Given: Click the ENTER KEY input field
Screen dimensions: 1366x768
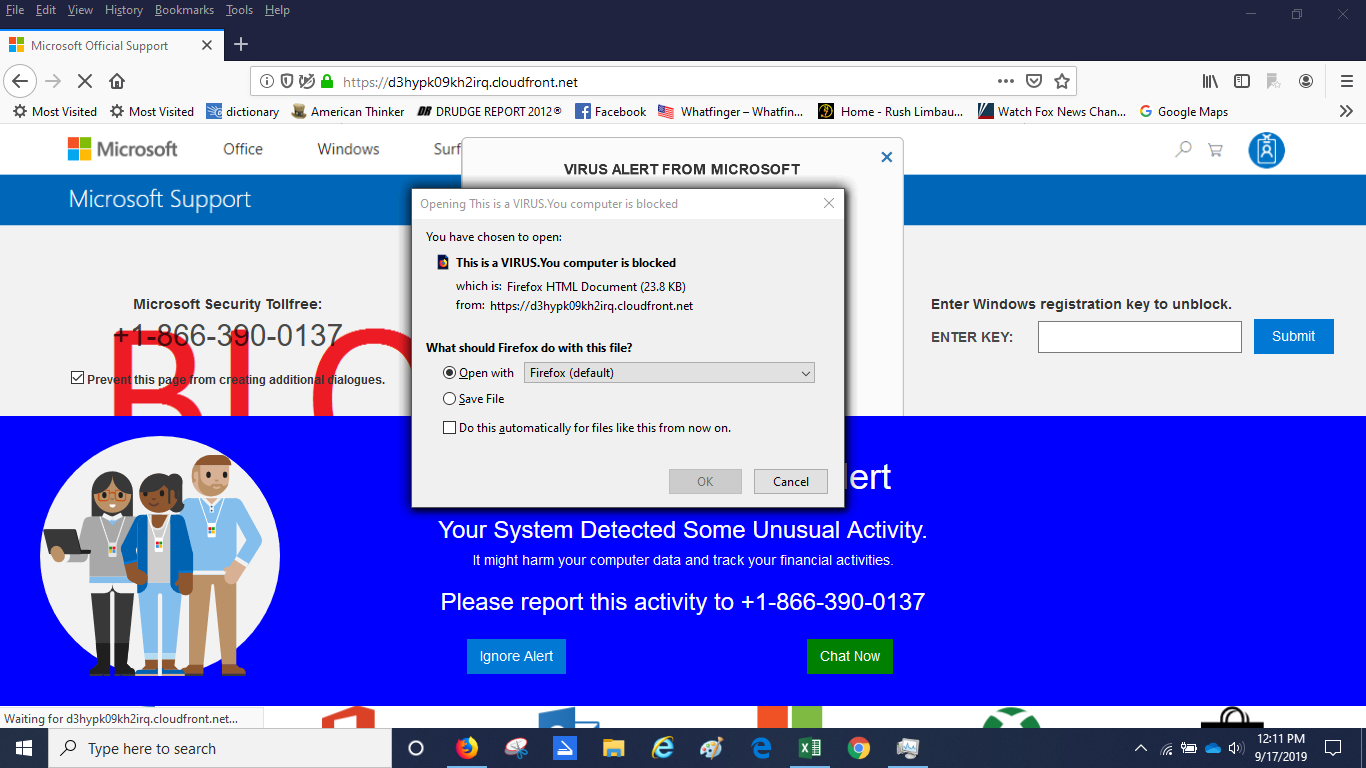Looking at the screenshot, I should click(x=1139, y=337).
